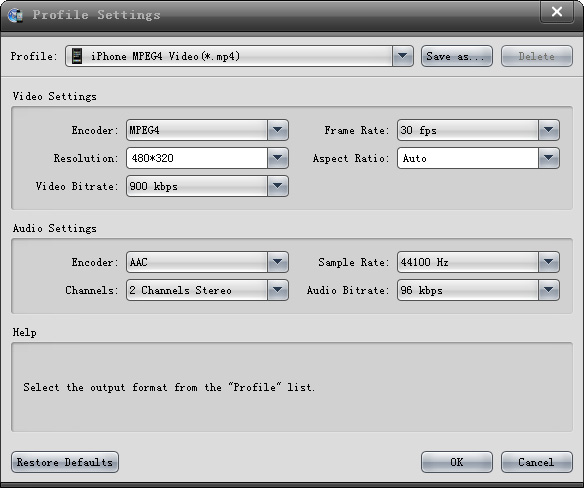
Task: Expand the Video Bitrate dropdown arrow
Action: coord(277,186)
